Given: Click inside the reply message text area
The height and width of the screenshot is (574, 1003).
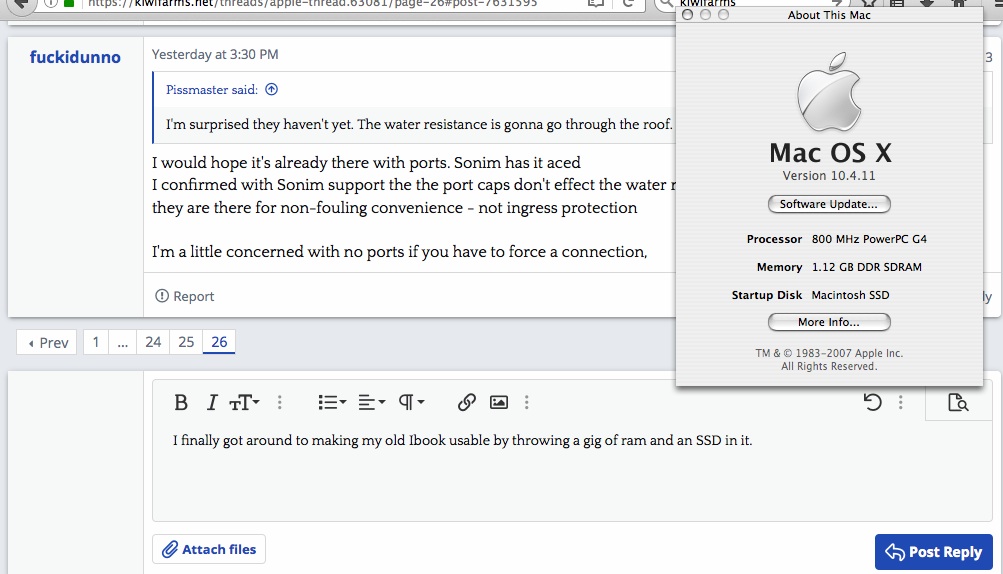Looking at the screenshot, I should point(572,472).
